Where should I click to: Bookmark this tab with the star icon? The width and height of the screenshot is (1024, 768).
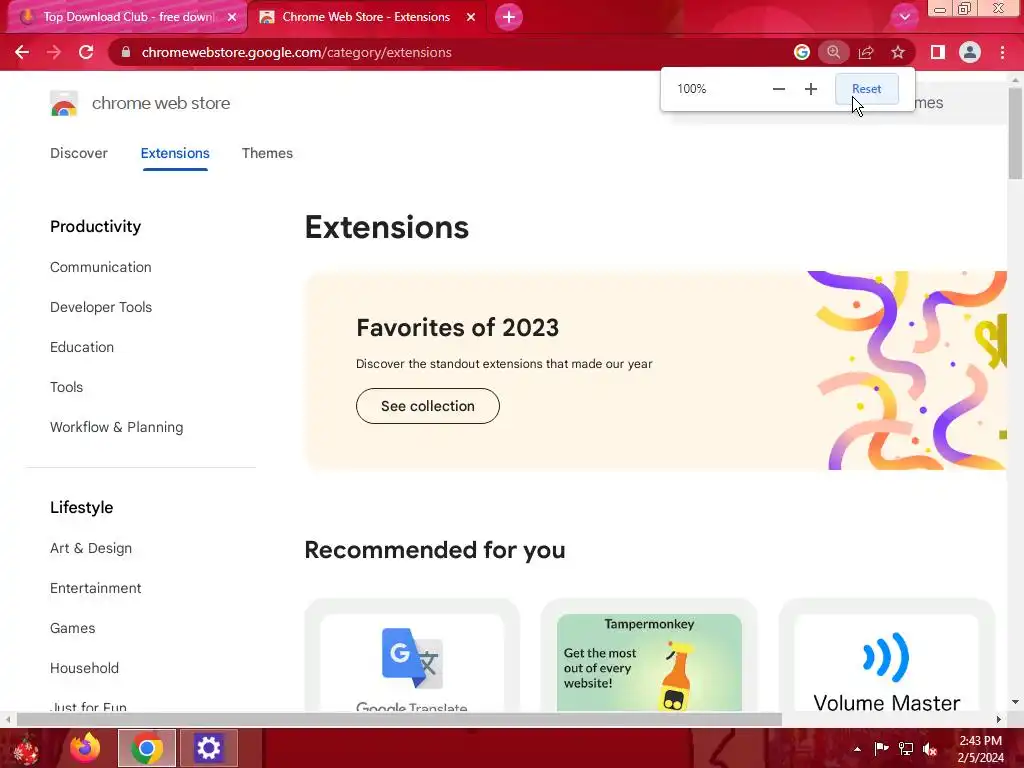[898, 52]
